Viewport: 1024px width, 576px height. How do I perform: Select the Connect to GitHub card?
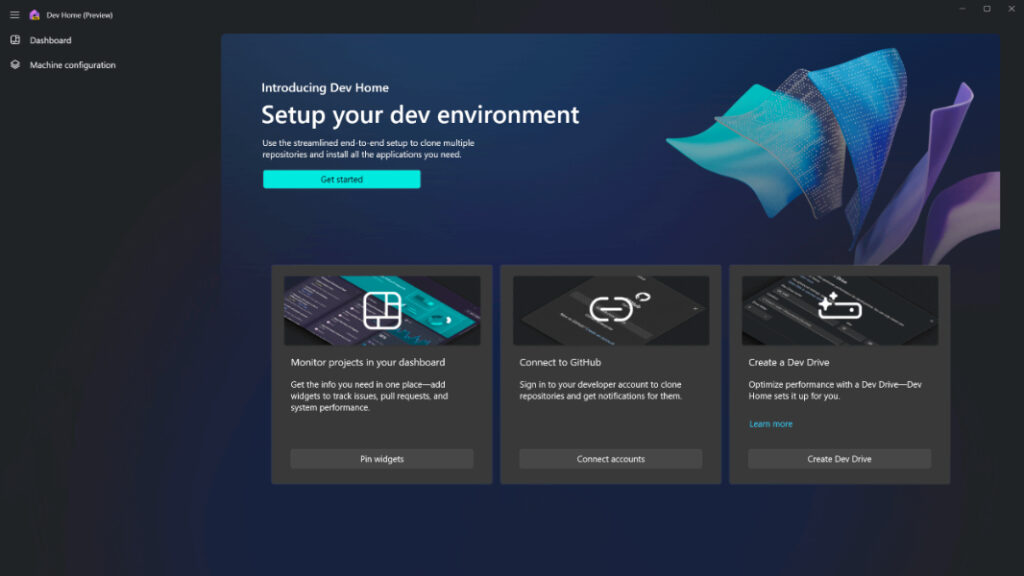click(x=610, y=375)
